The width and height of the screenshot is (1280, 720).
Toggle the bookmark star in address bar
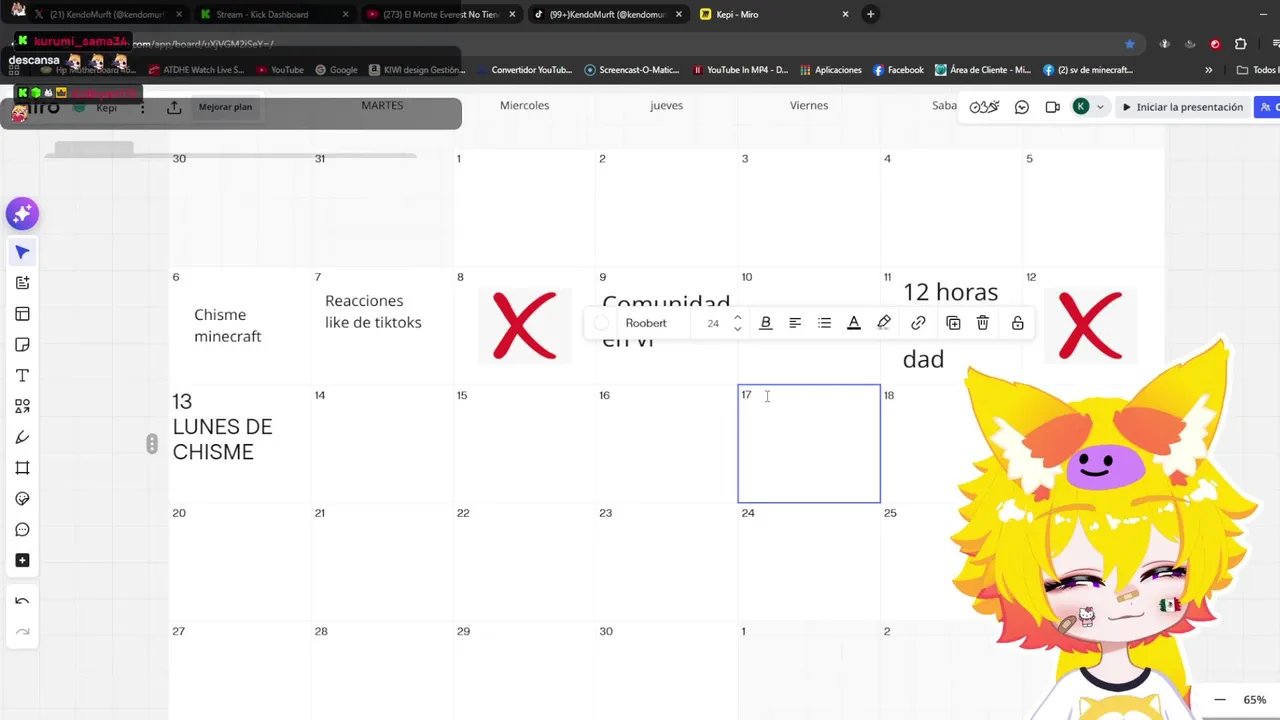click(x=1129, y=44)
